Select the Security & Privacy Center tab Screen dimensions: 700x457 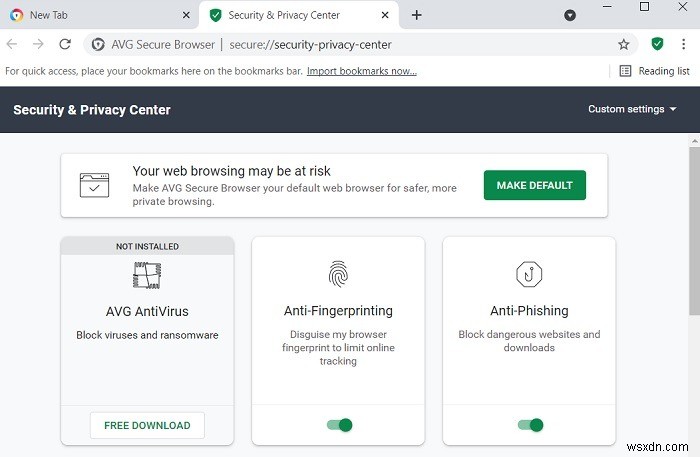click(290, 15)
